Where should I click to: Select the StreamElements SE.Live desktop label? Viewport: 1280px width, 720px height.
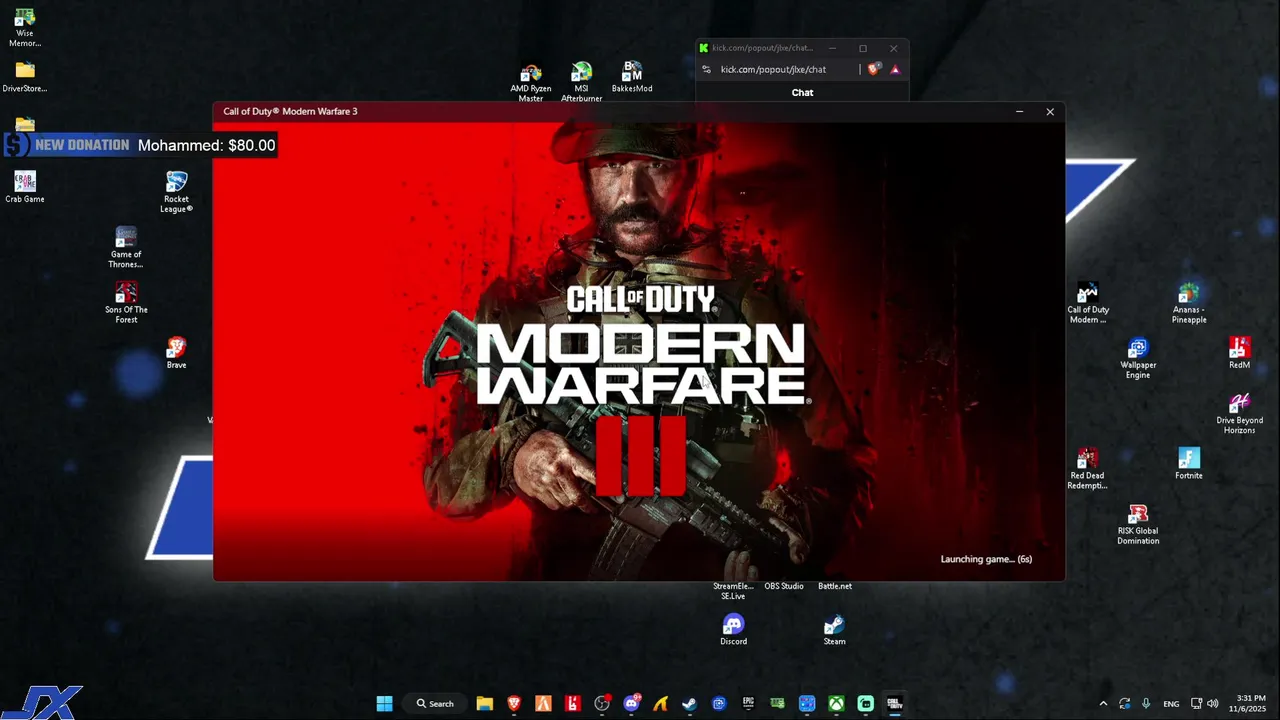[x=733, y=591]
